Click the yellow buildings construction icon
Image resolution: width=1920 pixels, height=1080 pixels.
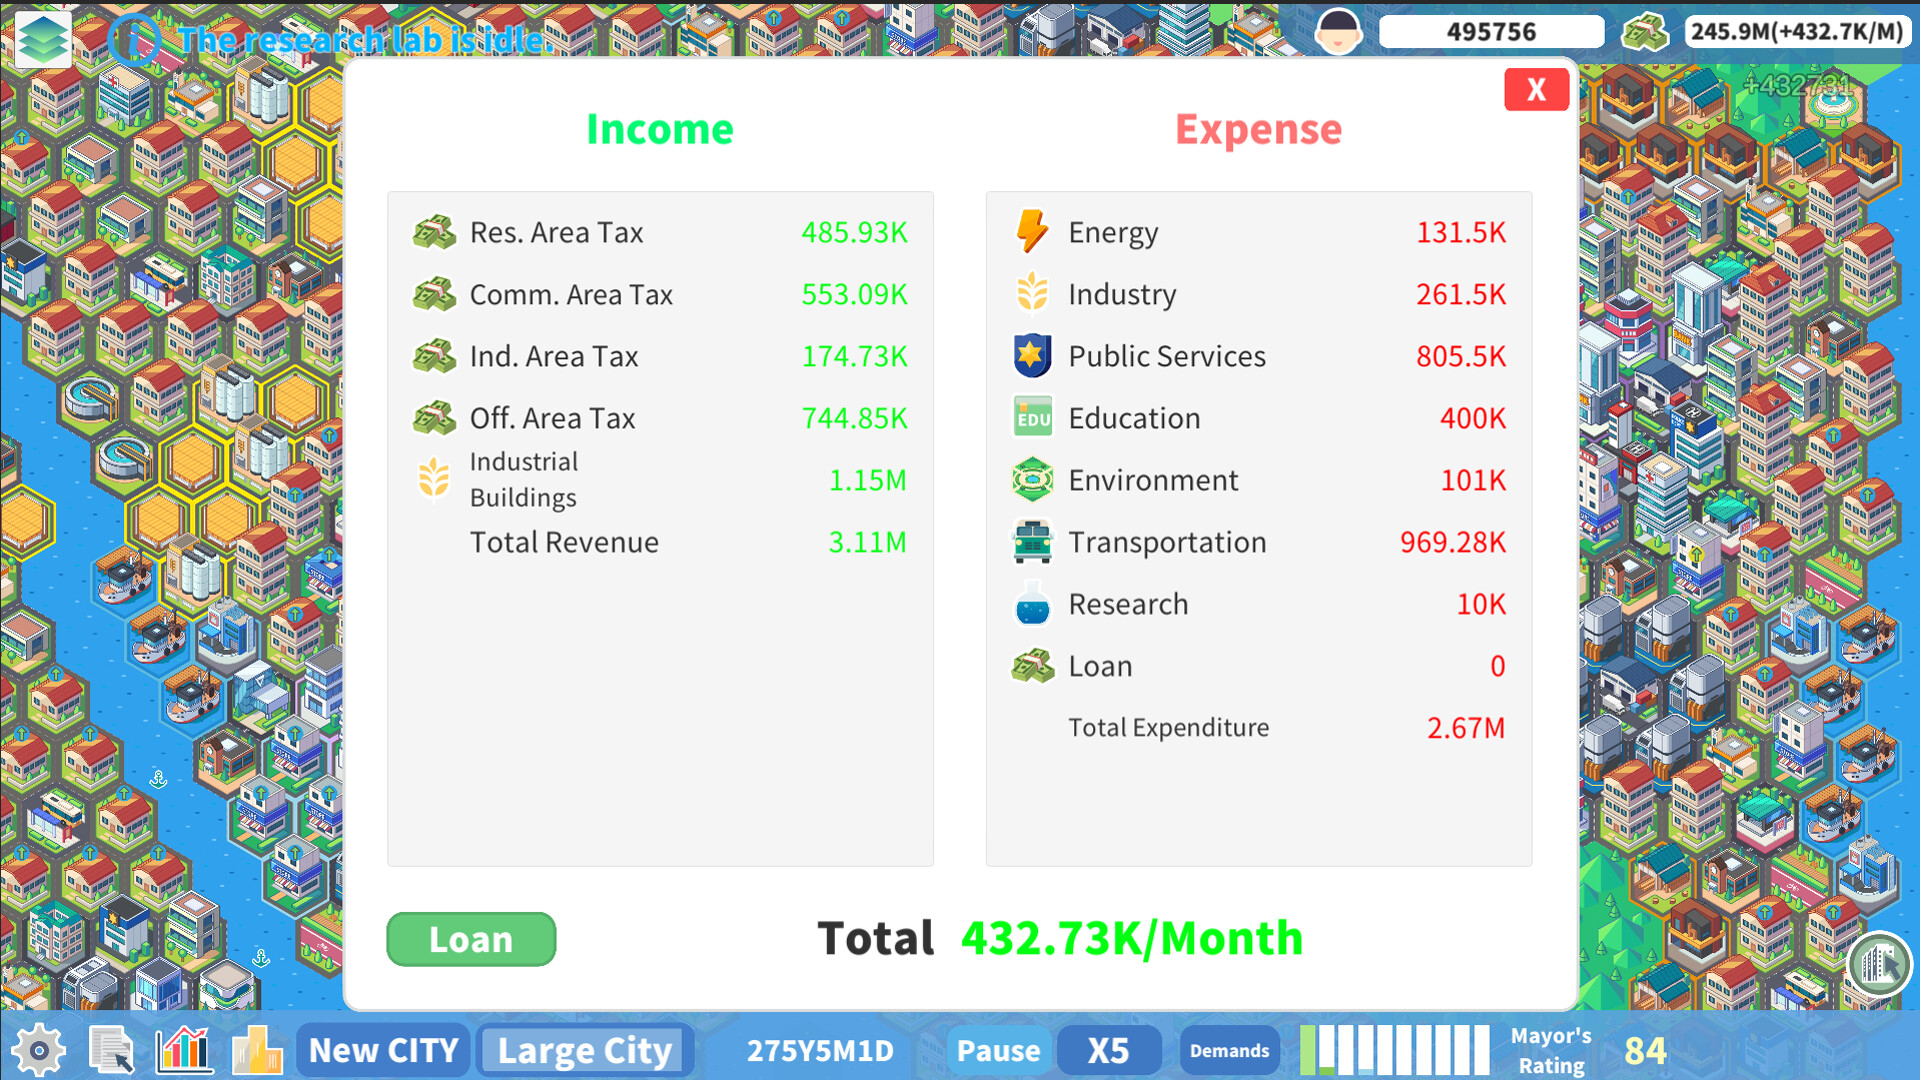pyautogui.click(x=257, y=1050)
